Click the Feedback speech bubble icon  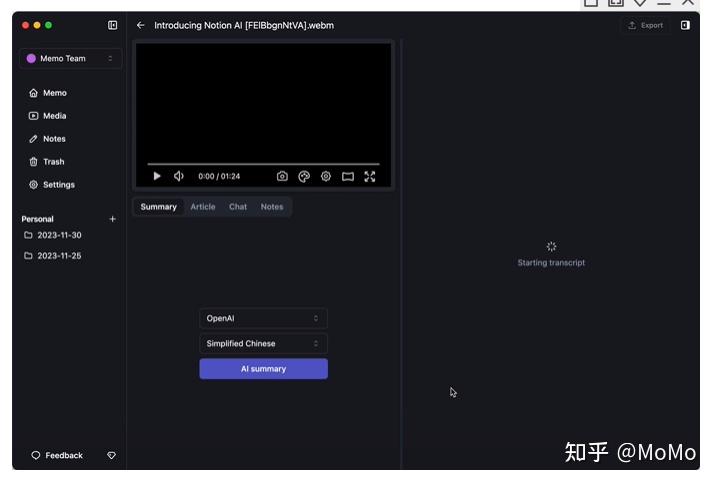coord(36,455)
